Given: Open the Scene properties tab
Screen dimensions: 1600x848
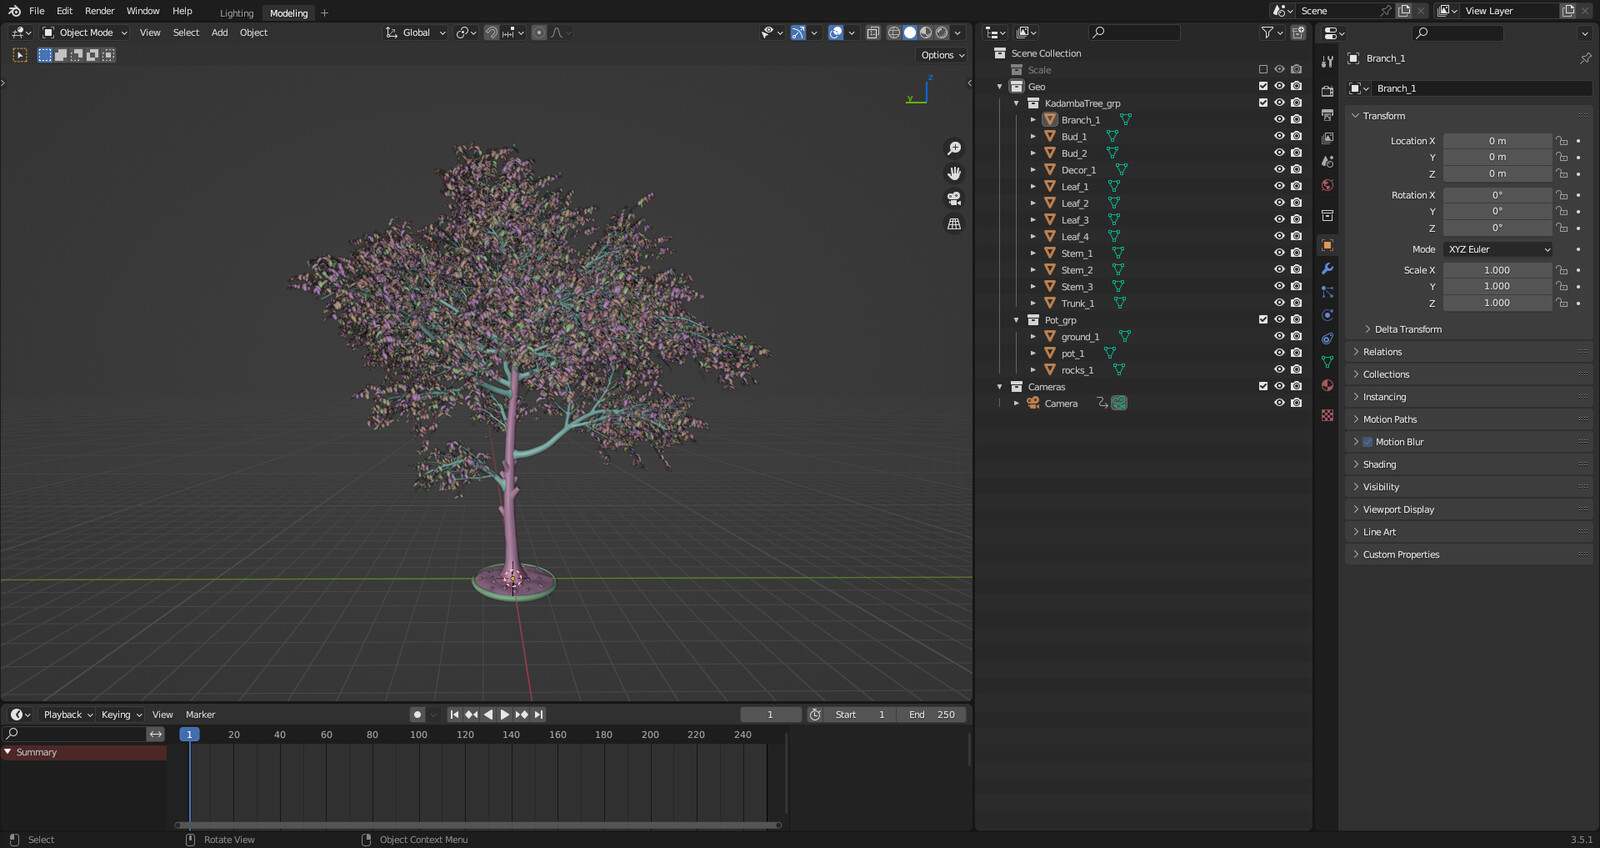Looking at the screenshot, I should click(1327, 161).
